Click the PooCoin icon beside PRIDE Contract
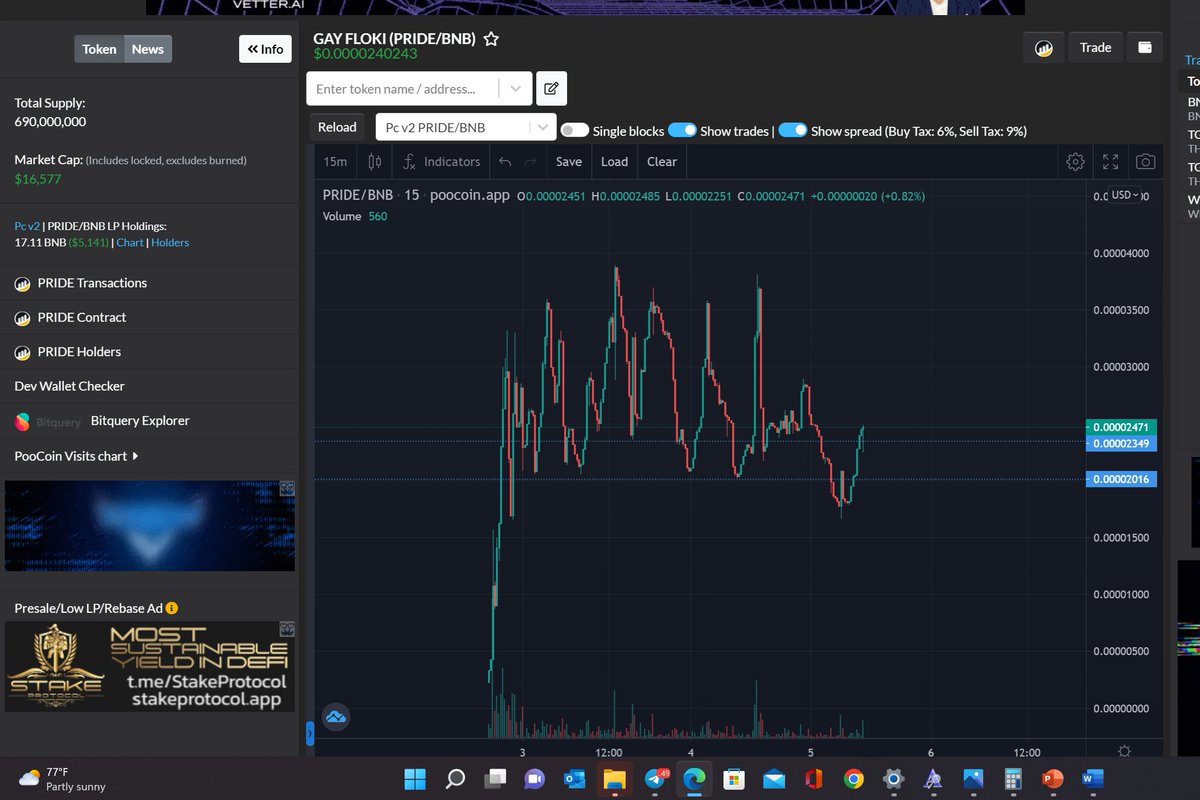 (23, 318)
